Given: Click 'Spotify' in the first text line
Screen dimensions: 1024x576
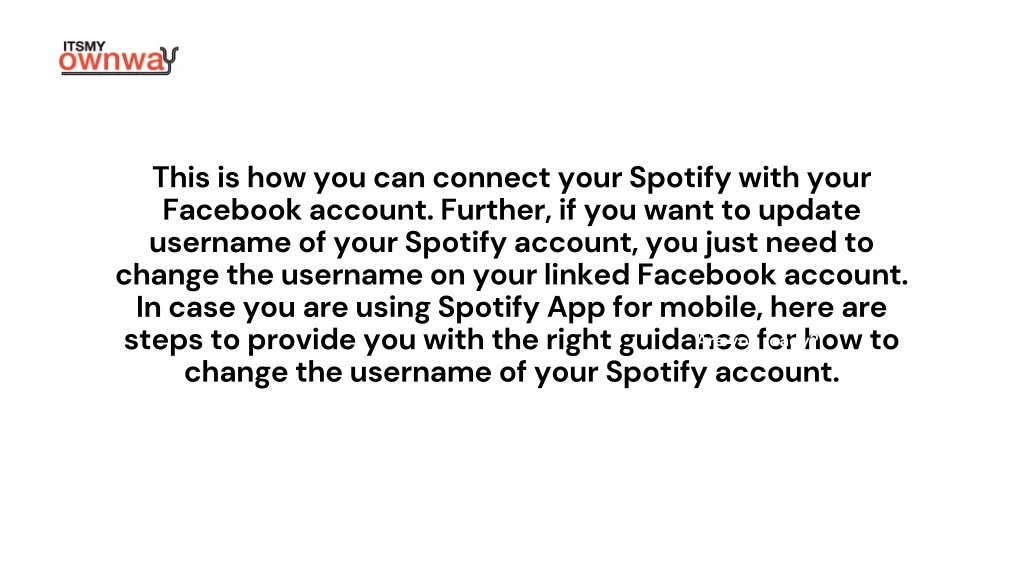Looking at the screenshot, I should pos(680,178).
